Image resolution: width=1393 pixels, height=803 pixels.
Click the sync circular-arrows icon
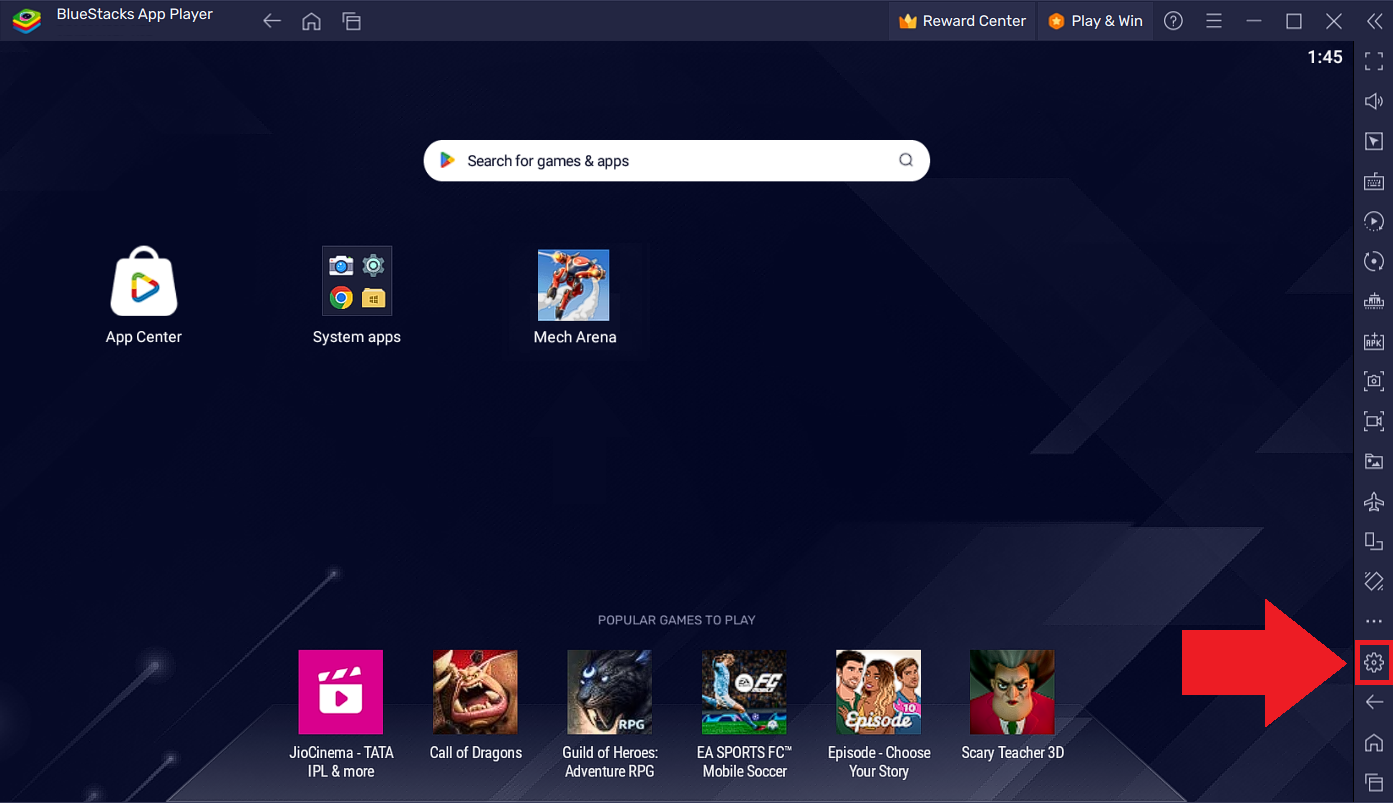(x=1374, y=261)
